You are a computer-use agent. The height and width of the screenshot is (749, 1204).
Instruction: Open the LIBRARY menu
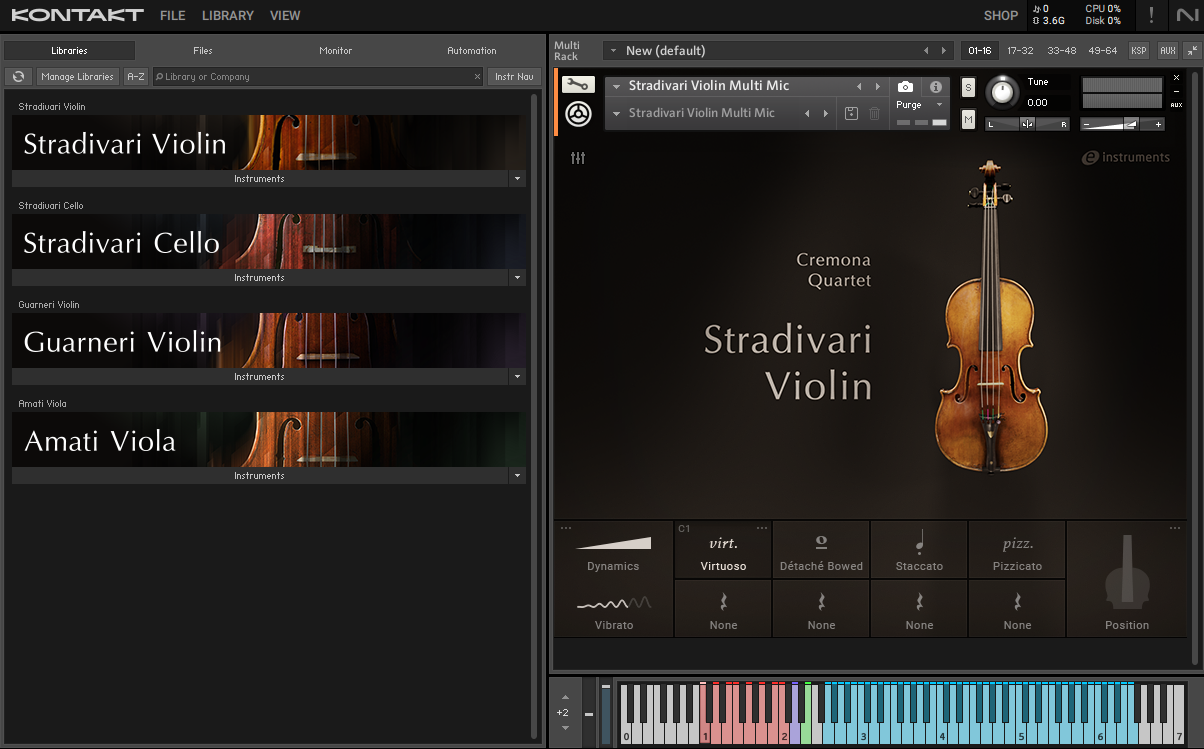click(227, 15)
